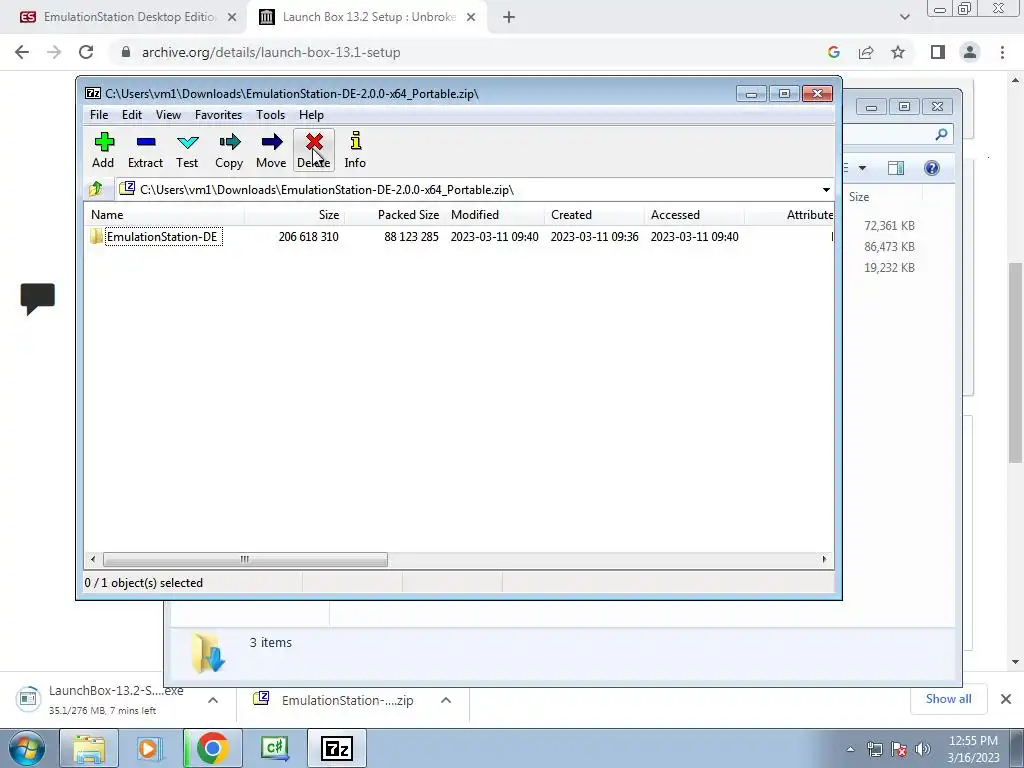Click the webpage vertical scrollbar thumb
Image resolution: width=1024 pixels, height=768 pixels.
click(x=1015, y=362)
